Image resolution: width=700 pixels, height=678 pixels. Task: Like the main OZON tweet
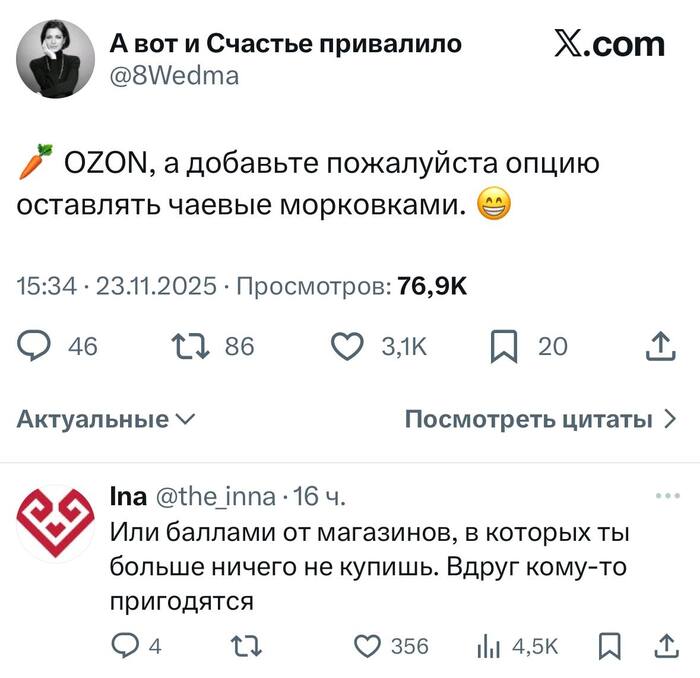click(346, 346)
